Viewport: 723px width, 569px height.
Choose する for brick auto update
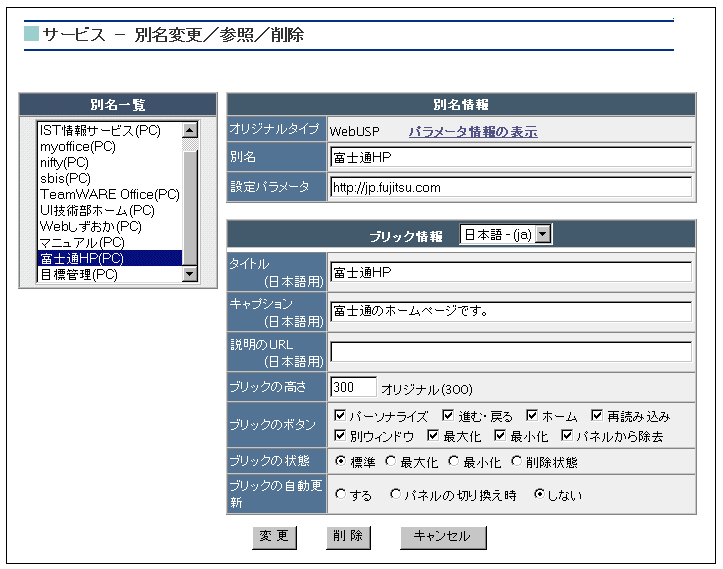coord(341,494)
